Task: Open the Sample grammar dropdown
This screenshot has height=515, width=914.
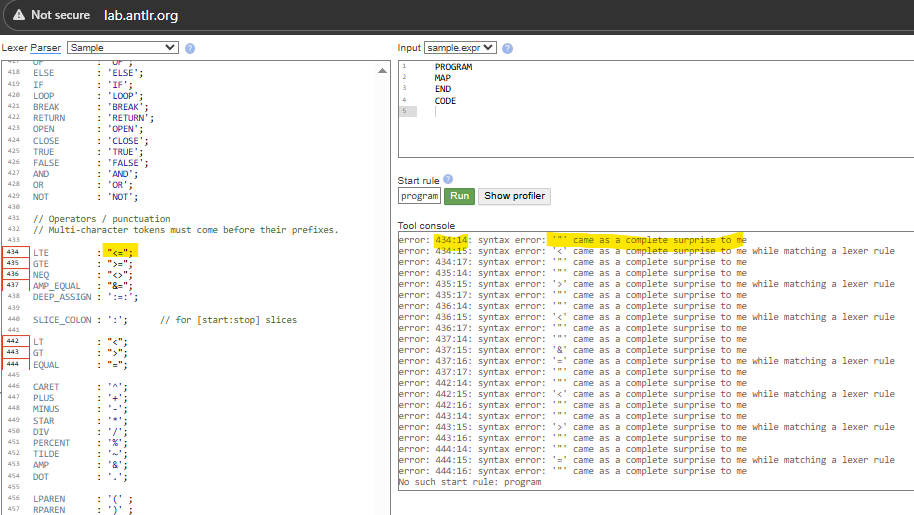Action: [121, 48]
